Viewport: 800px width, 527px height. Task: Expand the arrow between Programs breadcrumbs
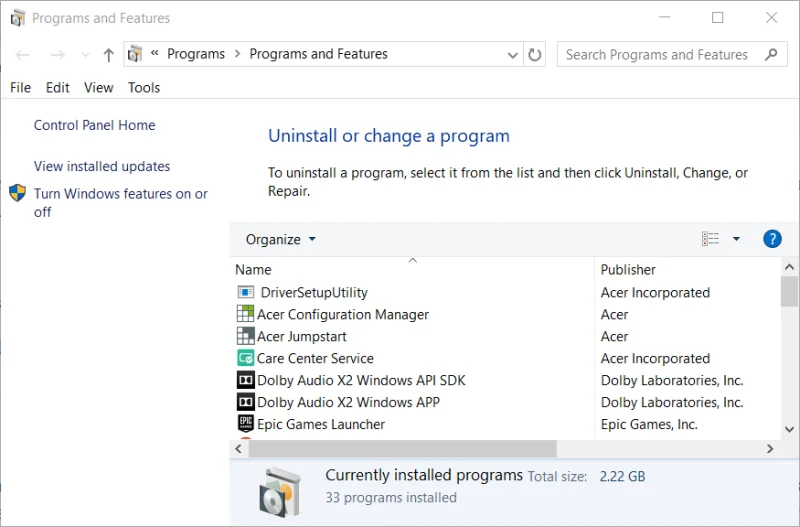pos(237,54)
